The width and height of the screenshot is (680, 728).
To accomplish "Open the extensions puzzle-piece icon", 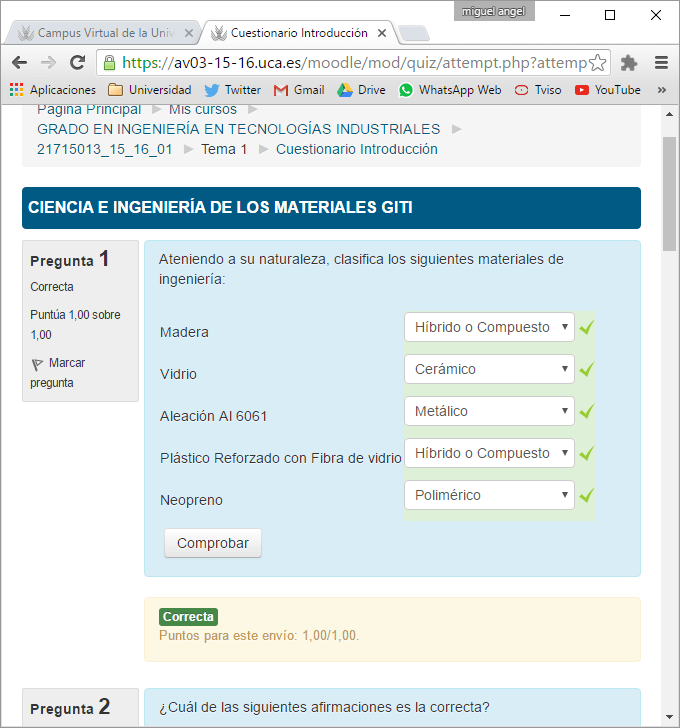I will (628, 63).
